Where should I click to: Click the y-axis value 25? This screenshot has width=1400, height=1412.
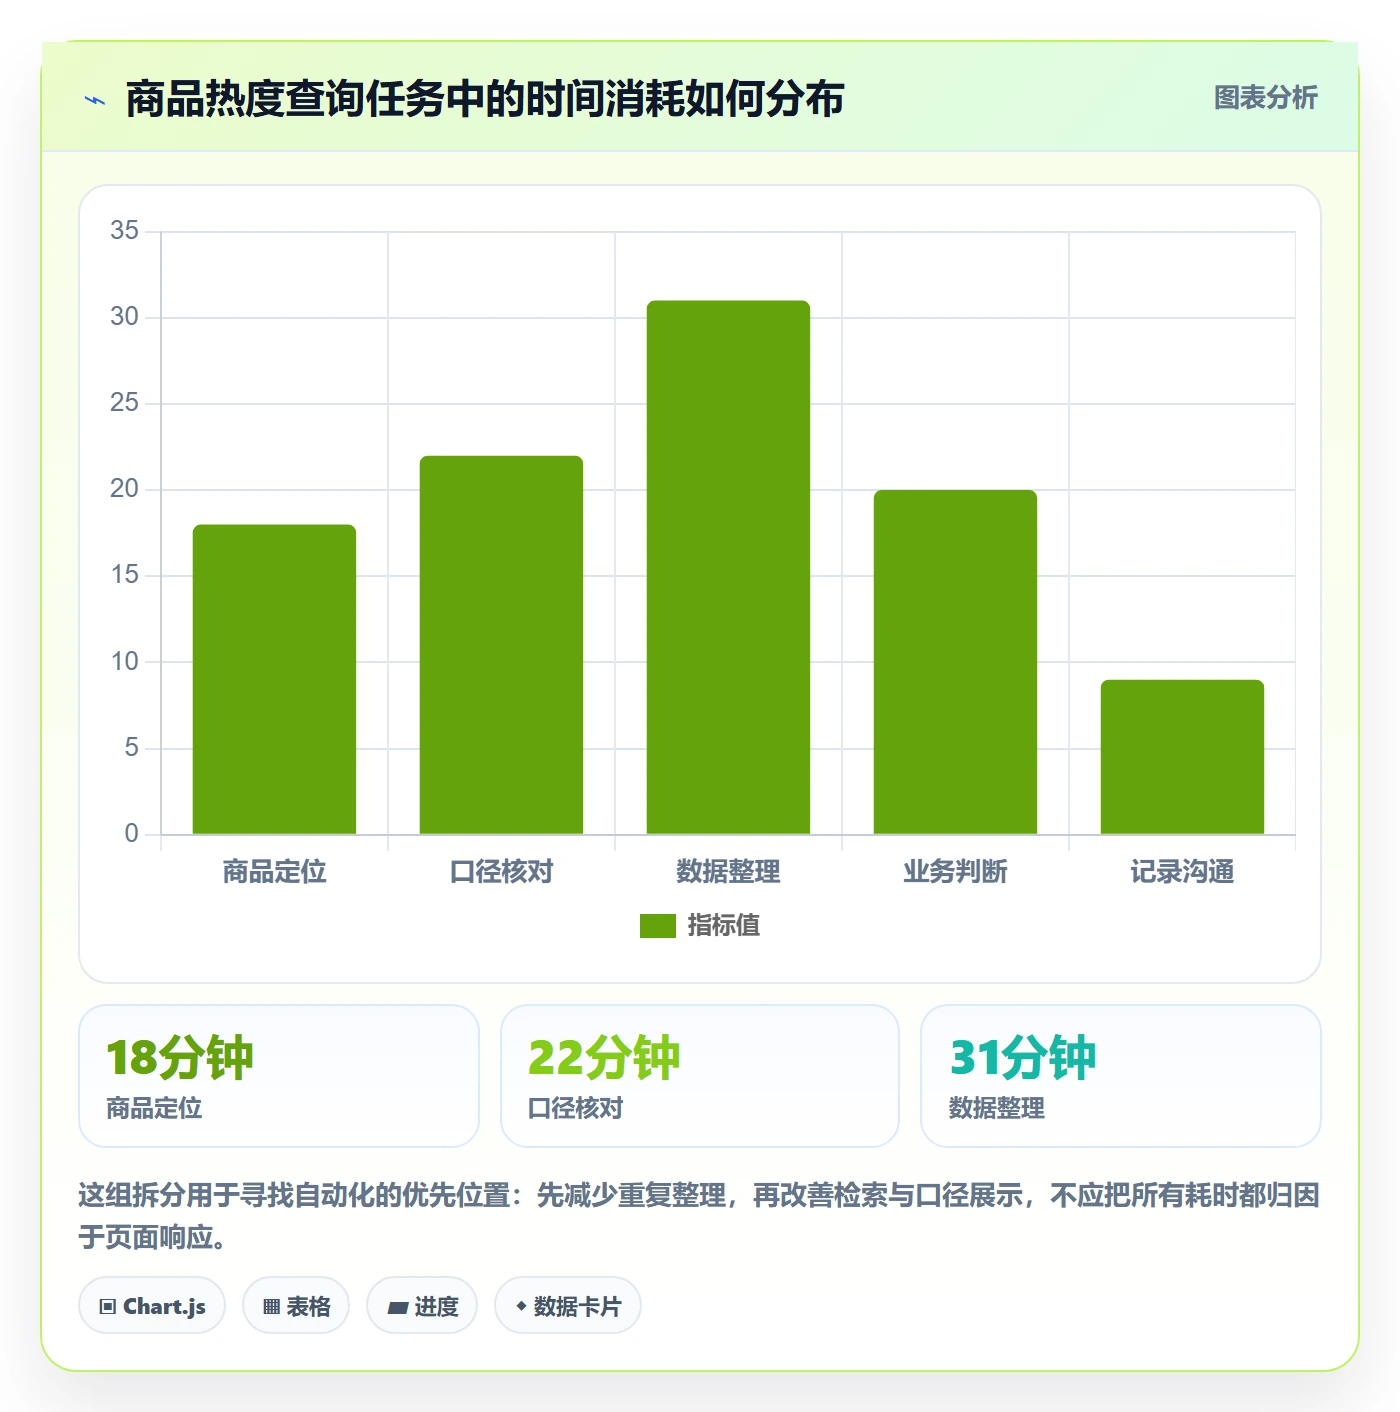[x=125, y=403]
